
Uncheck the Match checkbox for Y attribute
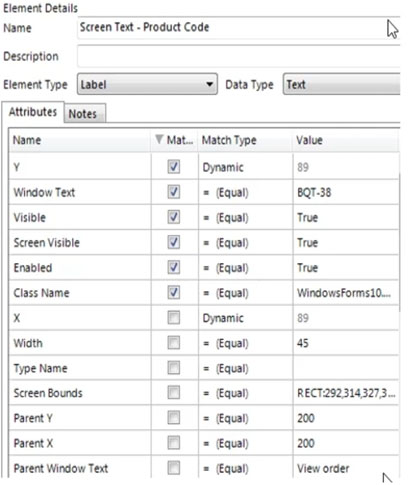[x=174, y=166]
